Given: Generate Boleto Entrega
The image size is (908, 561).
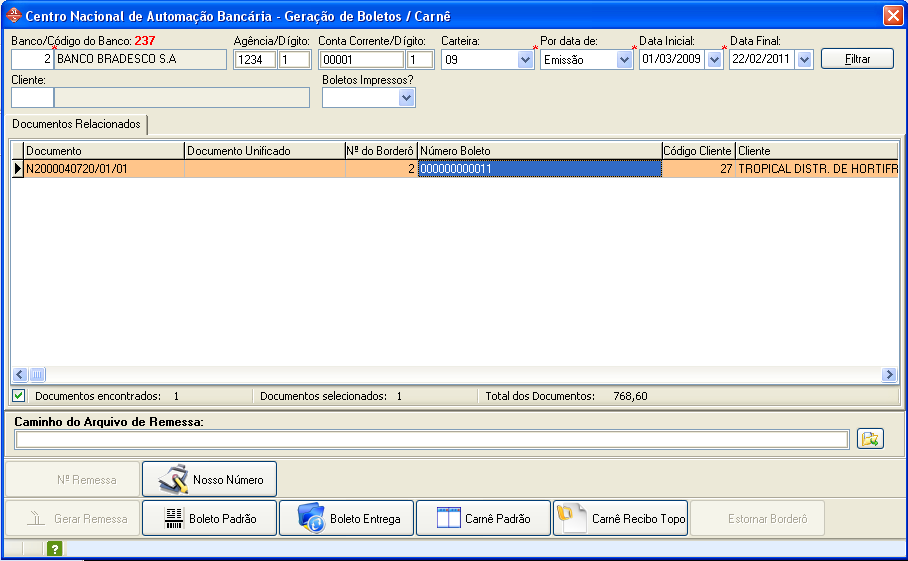Looking at the screenshot, I should tap(346, 518).
